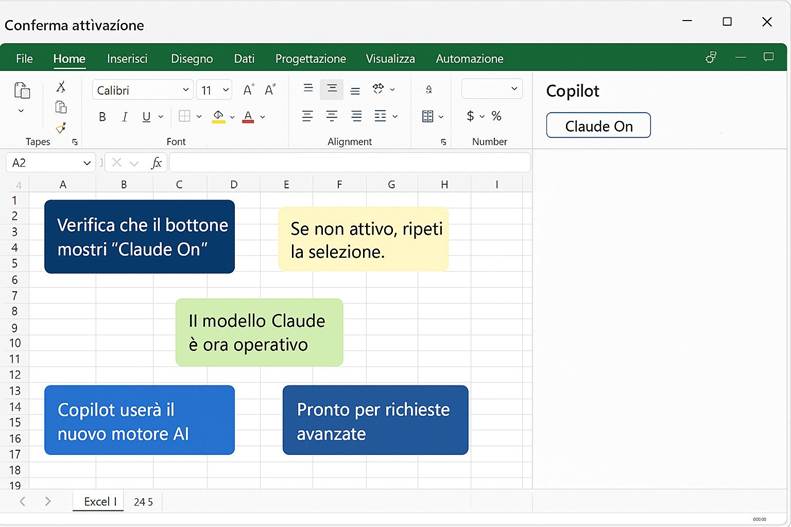Click the Format Painter brush icon
Viewport: 791px width, 527px height.
61,128
